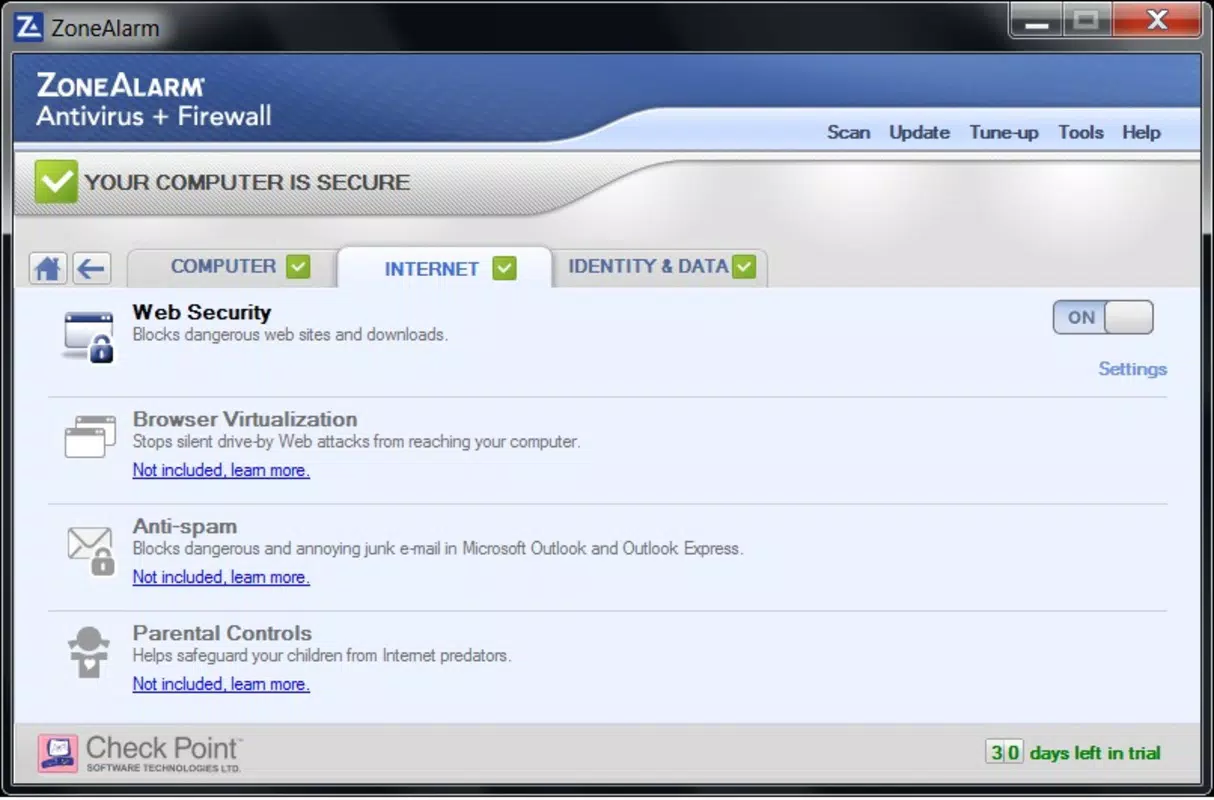Viewport: 1214px width, 800px height.
Task: Click 'Stops silent drive-by Web attacks' description
Action: 356,441
